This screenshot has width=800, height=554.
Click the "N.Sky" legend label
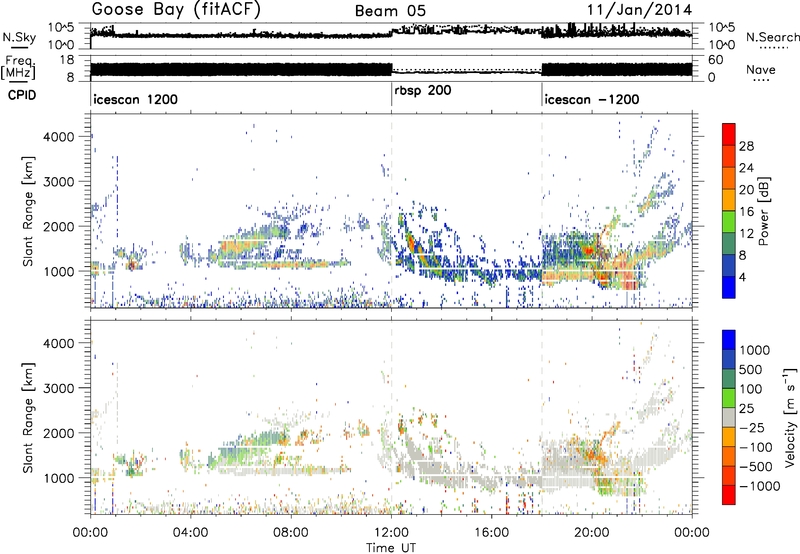pos(19,37)
